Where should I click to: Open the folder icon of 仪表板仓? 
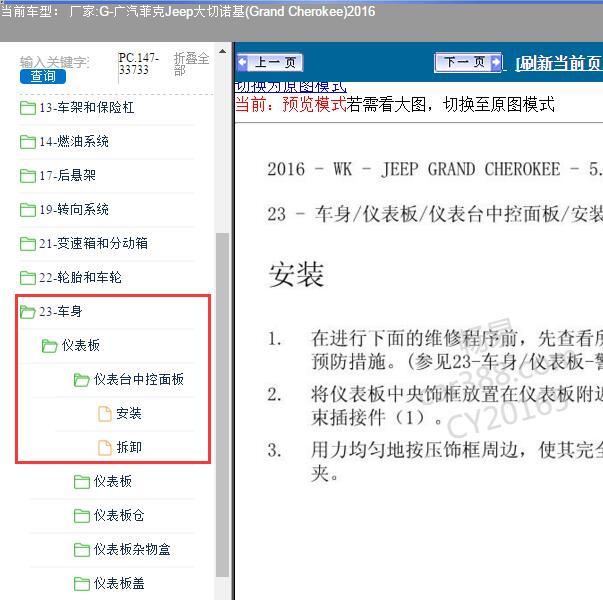82,516
